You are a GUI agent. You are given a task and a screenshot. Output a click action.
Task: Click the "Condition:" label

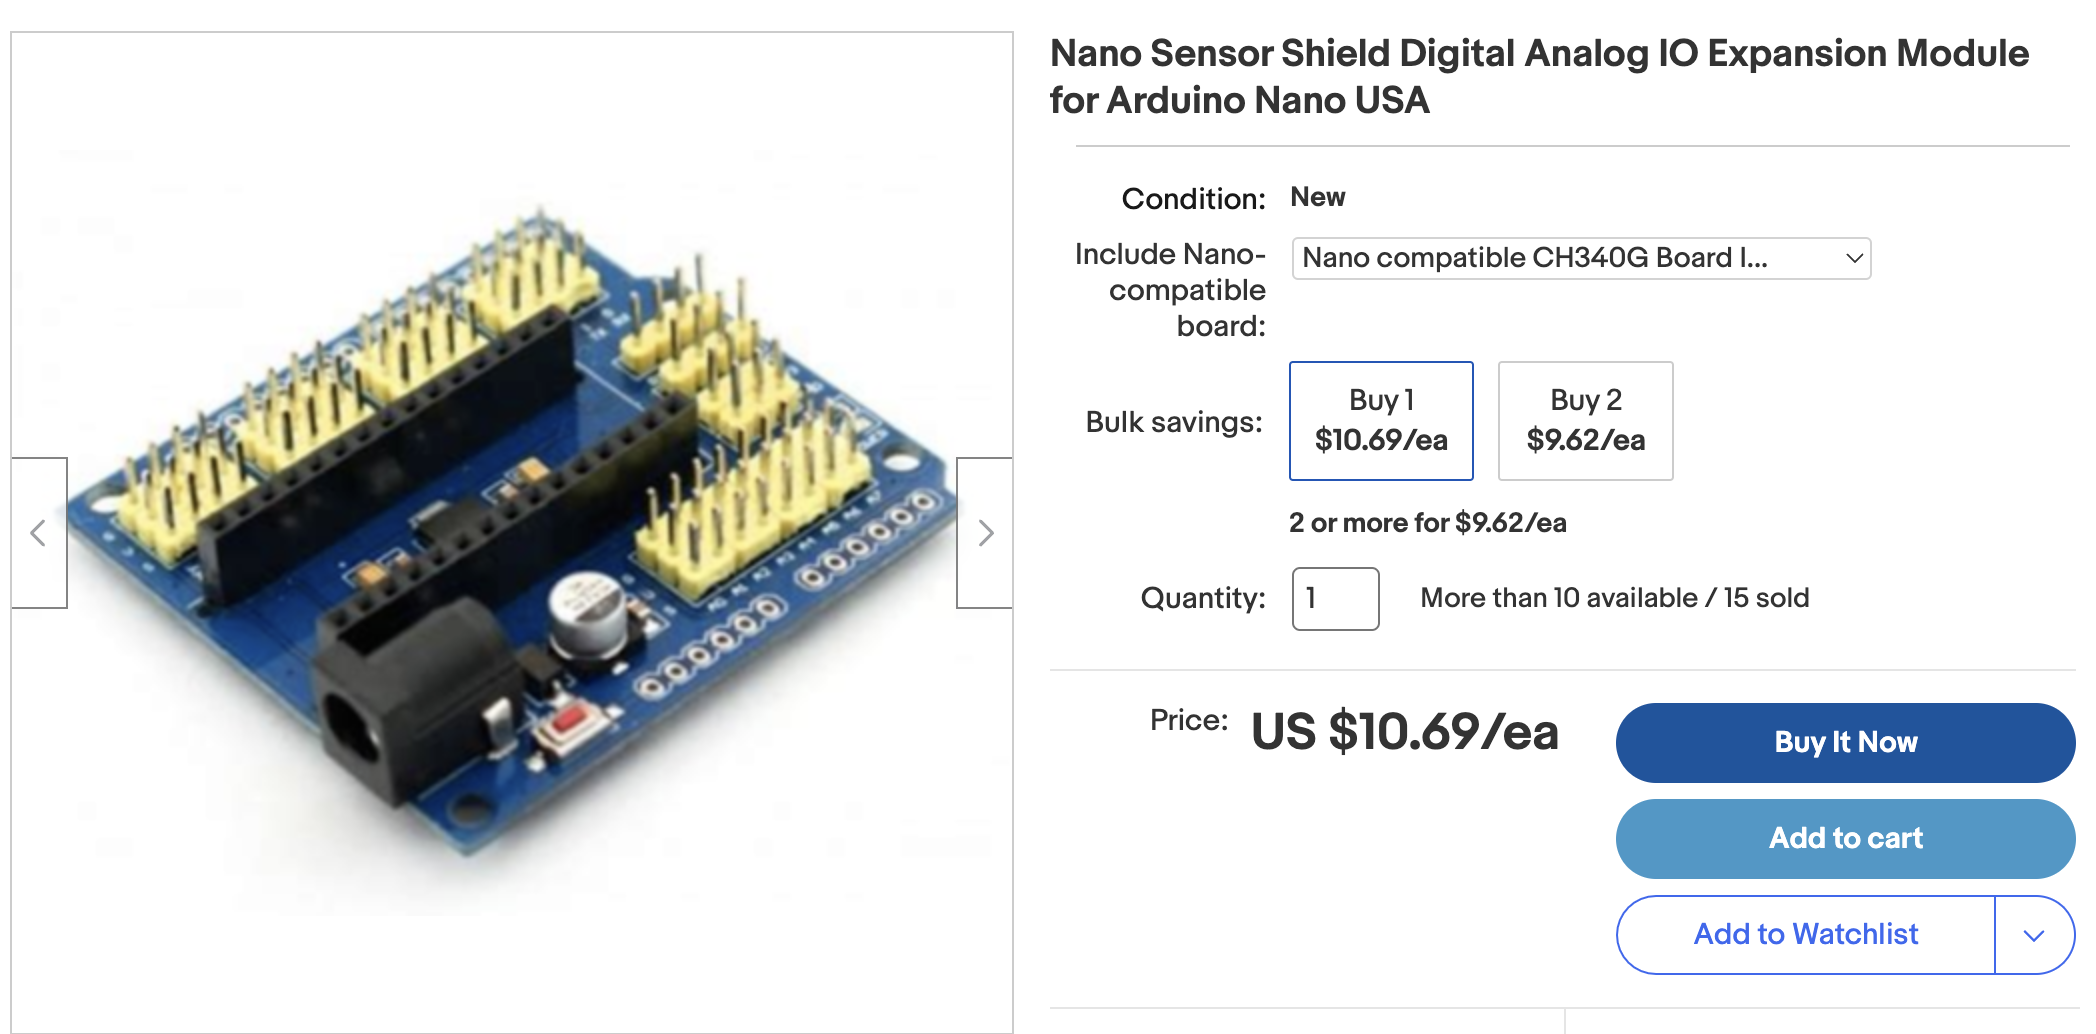1193,199
